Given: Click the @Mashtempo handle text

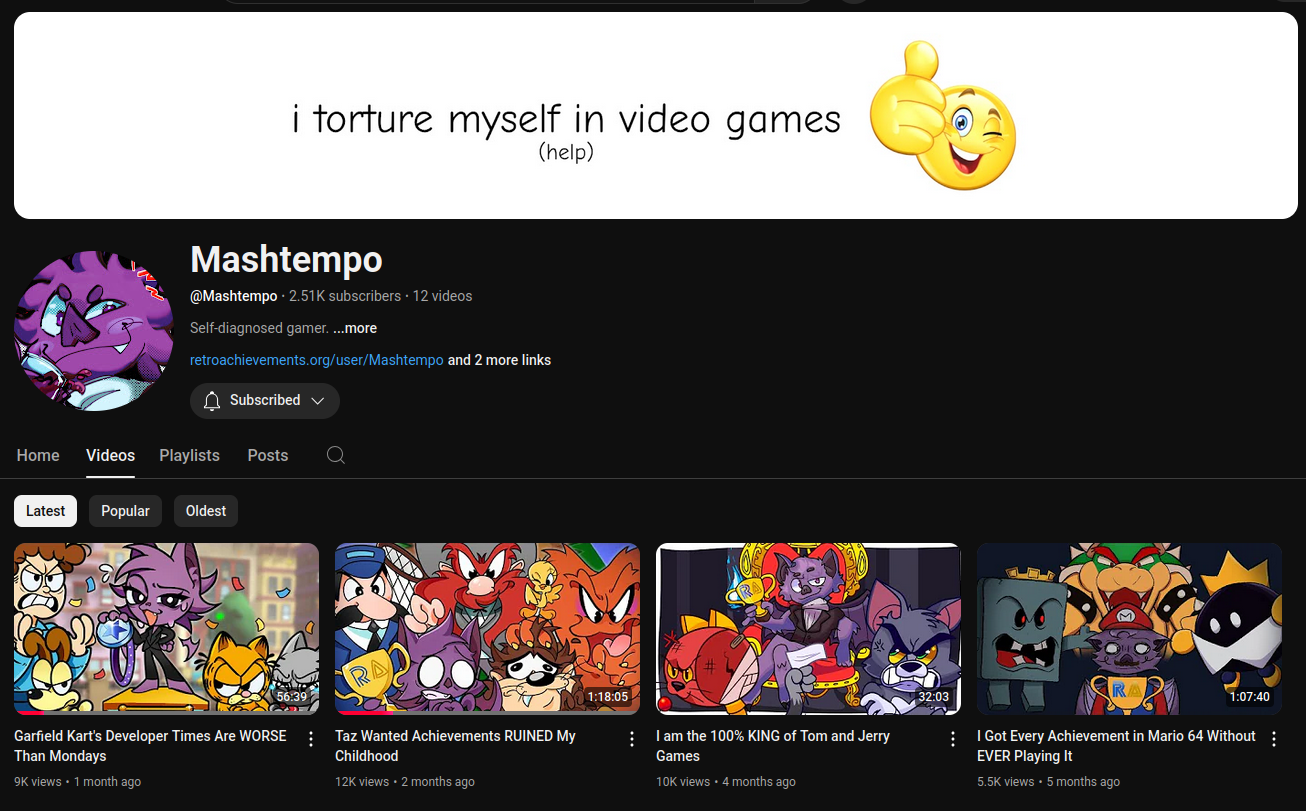Looking at the screenshot, I should tap(234, 296).
